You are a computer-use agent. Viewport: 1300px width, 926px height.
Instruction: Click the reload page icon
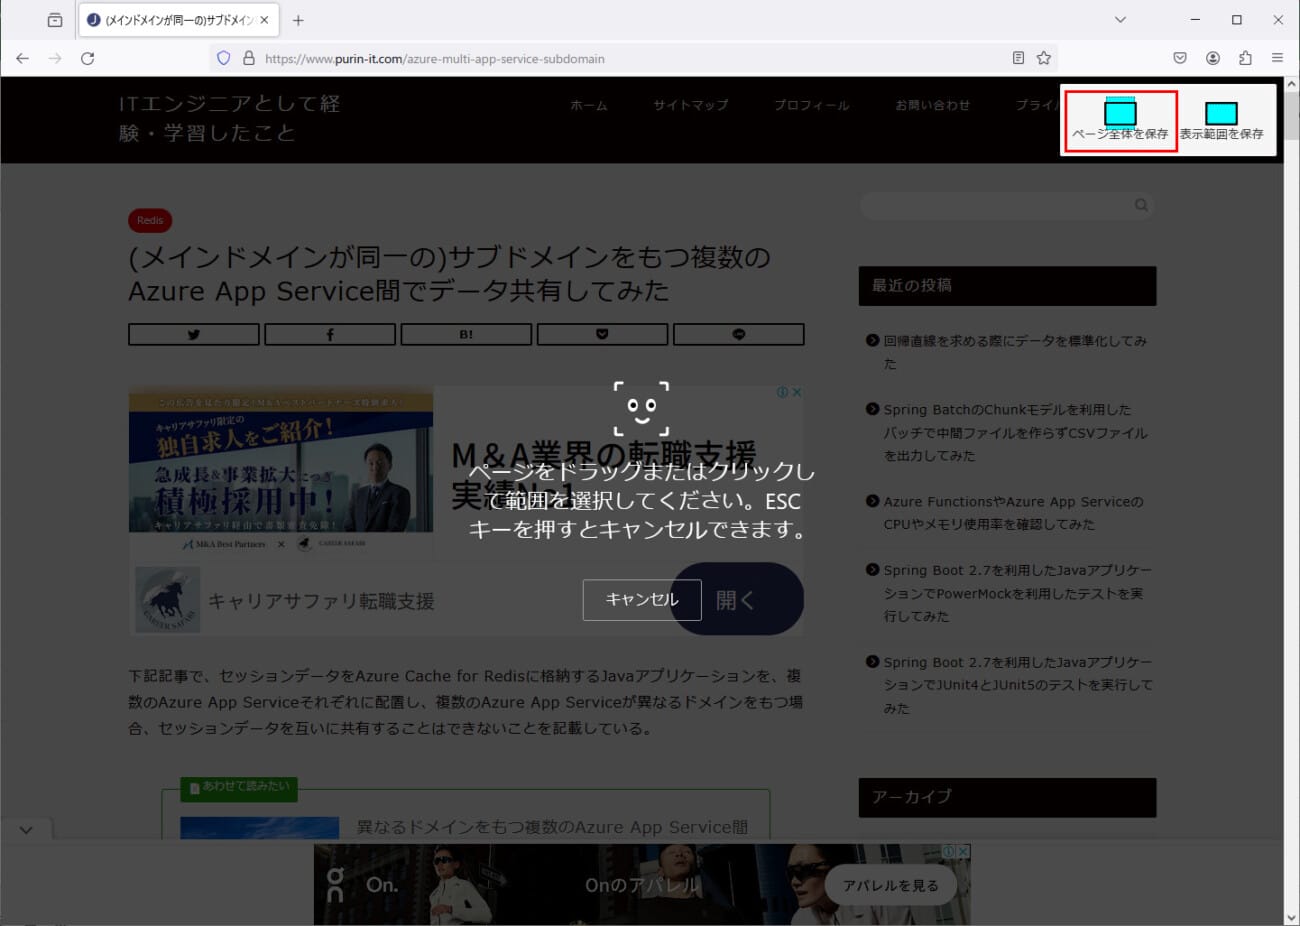point(88,58)
